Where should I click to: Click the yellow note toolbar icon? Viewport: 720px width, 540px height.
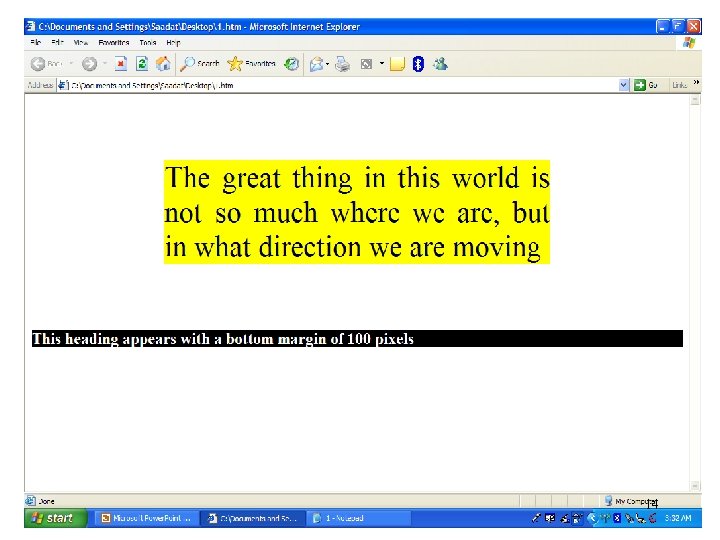pyautogui.click(x=397, y=64)
